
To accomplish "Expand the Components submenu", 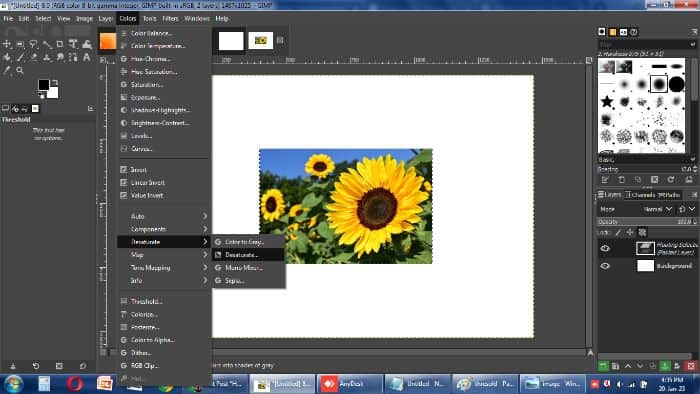I will 164,229.
